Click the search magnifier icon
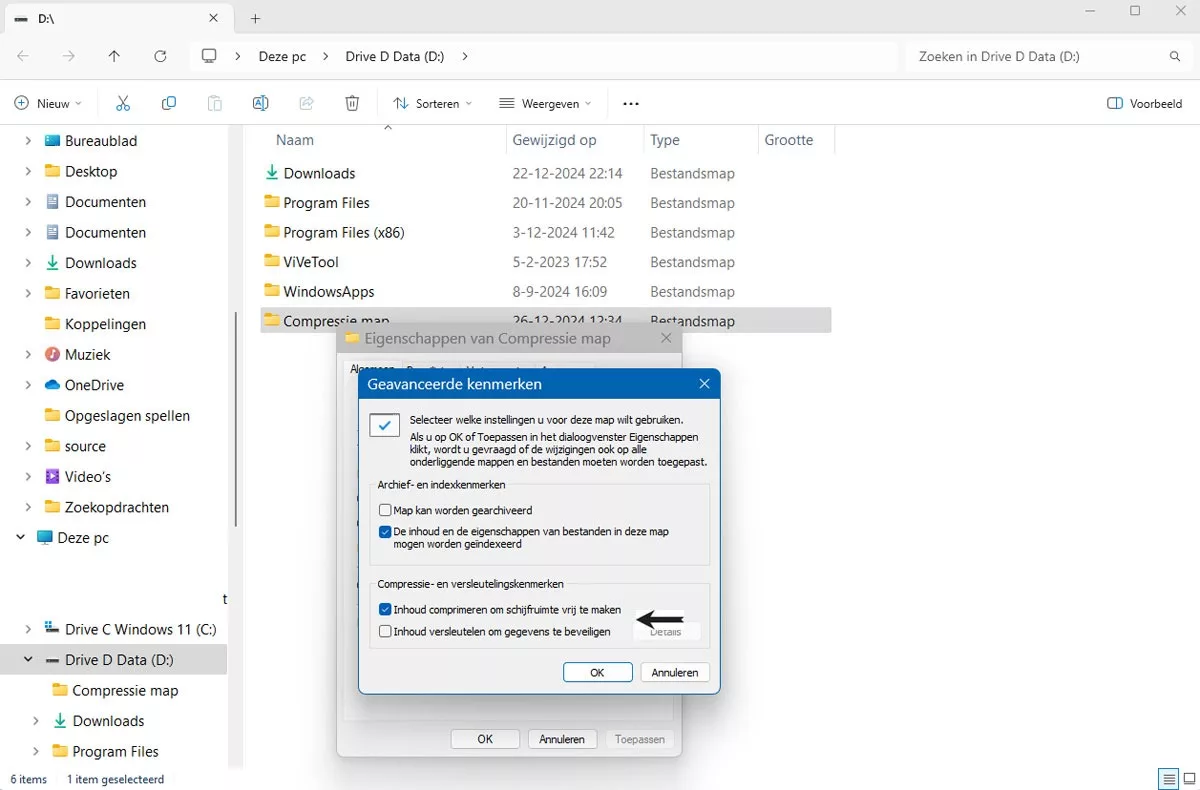The width and height of the screenshot is (1200, 790). 1175,56
